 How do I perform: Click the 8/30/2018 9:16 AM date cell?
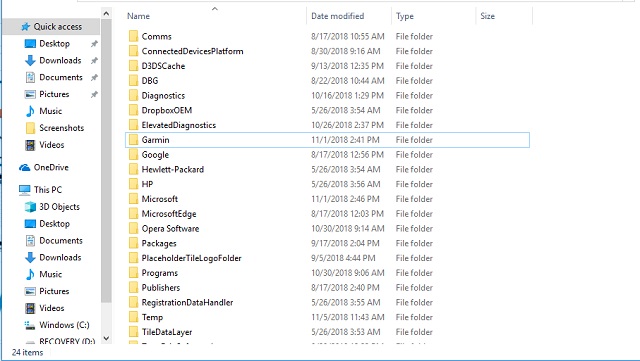346,51
